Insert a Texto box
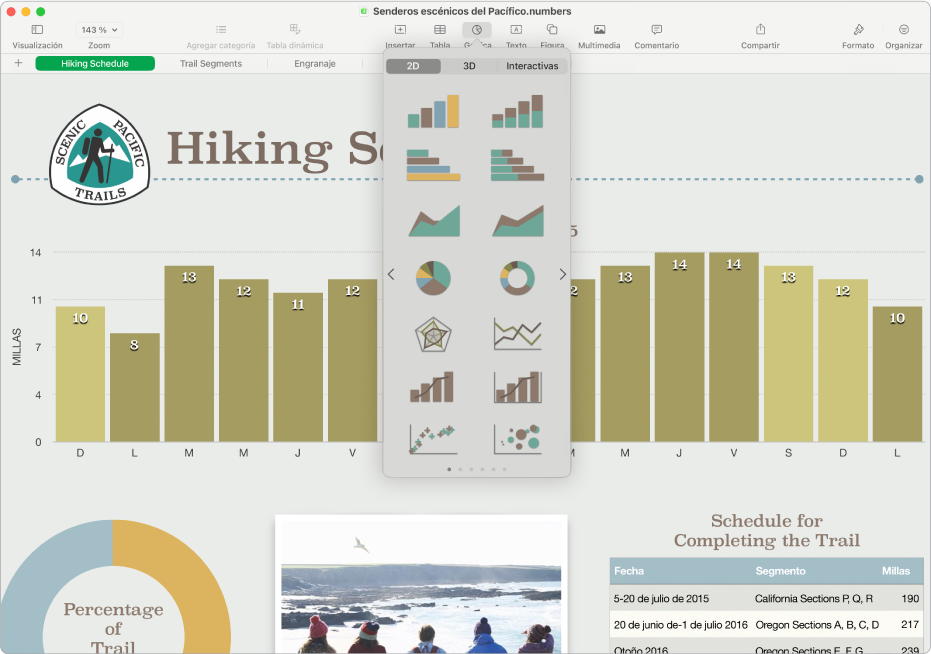This screenshot has width=931, height=654. (x=516, y=31)
